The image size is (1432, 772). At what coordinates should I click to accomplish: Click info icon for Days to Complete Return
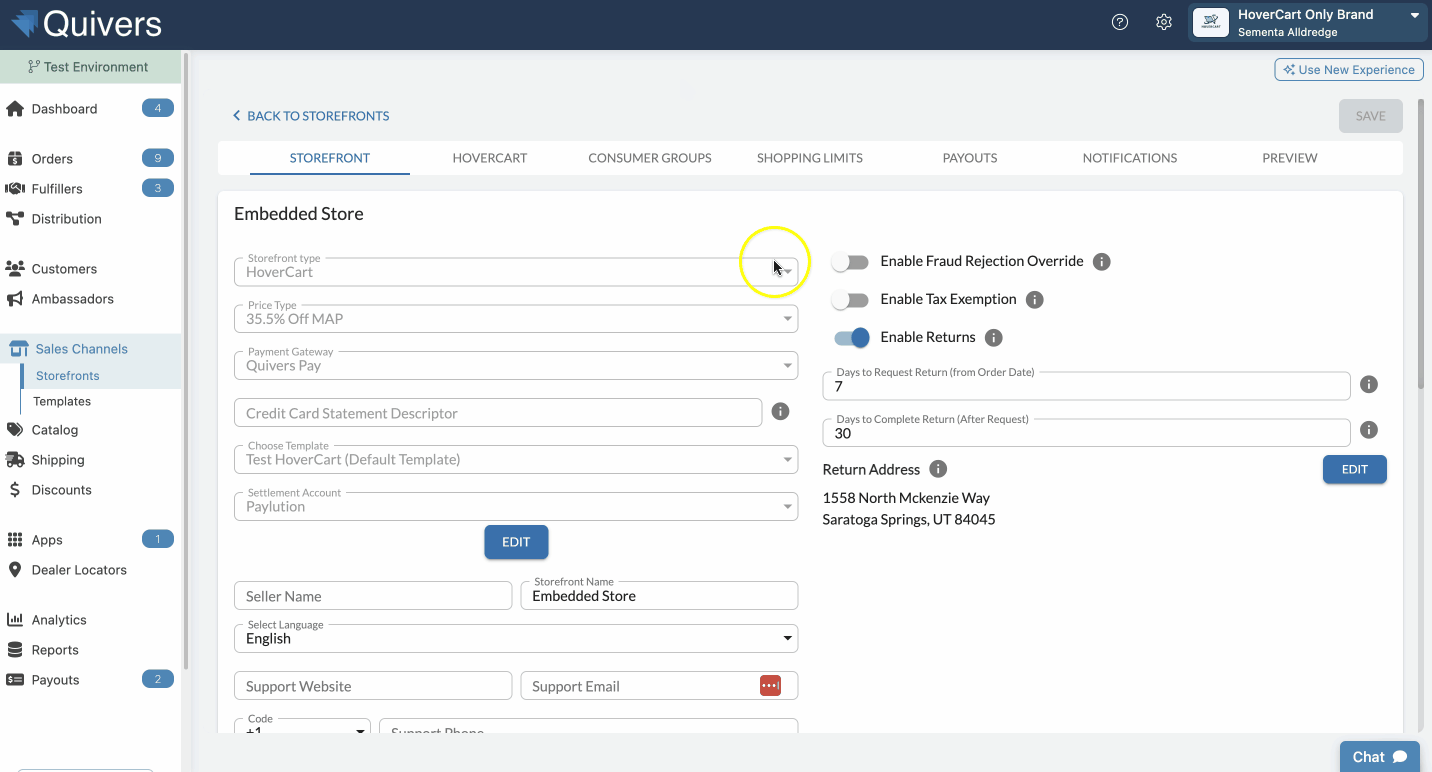click(1370, 430)
